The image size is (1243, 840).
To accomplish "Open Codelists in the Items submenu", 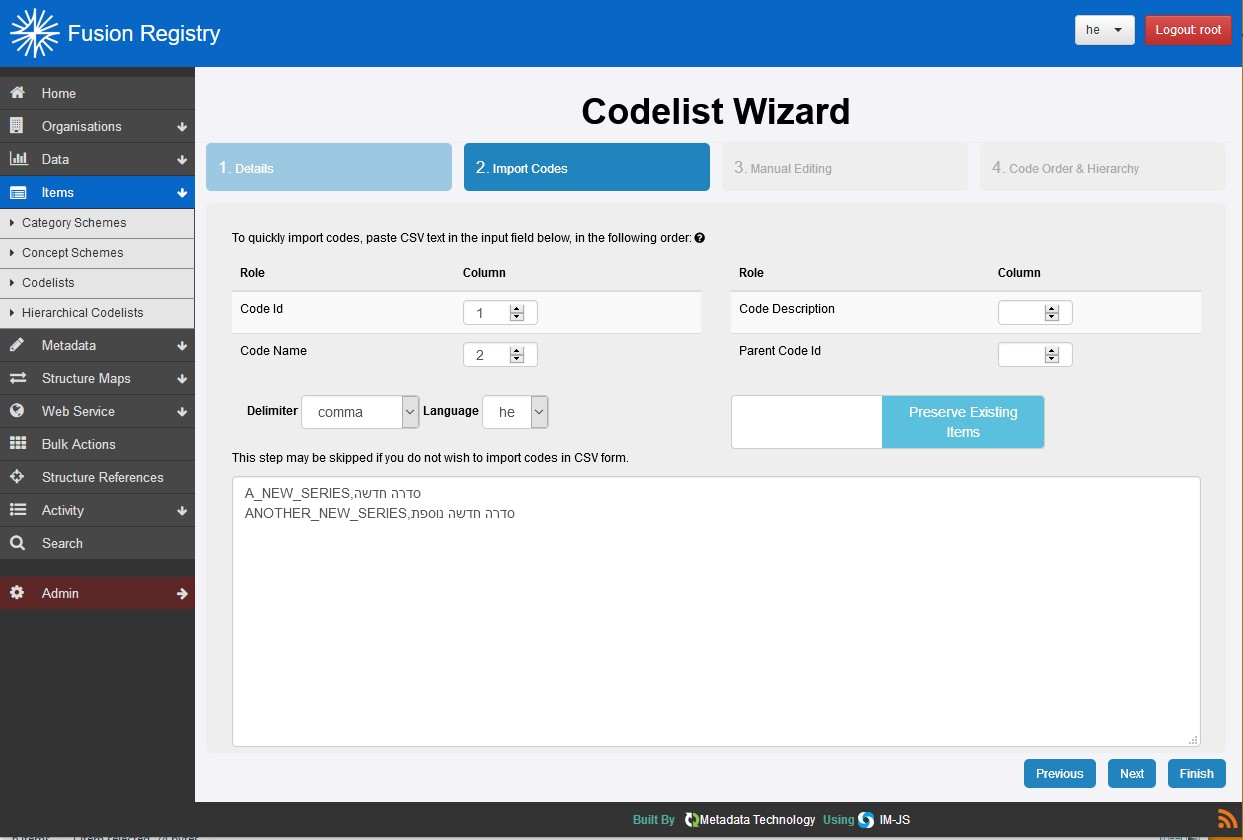I will (x=48, y=283).
